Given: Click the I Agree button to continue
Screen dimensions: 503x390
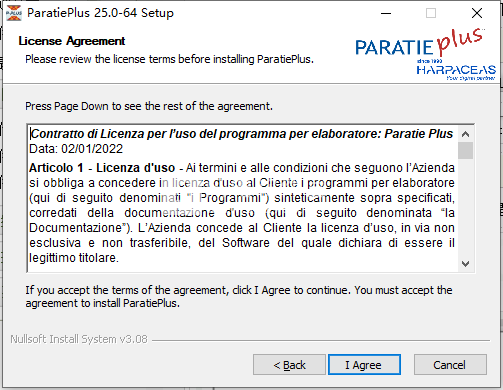Looking at the screenshot, I should pyautogui.click(x=364, y=365).
